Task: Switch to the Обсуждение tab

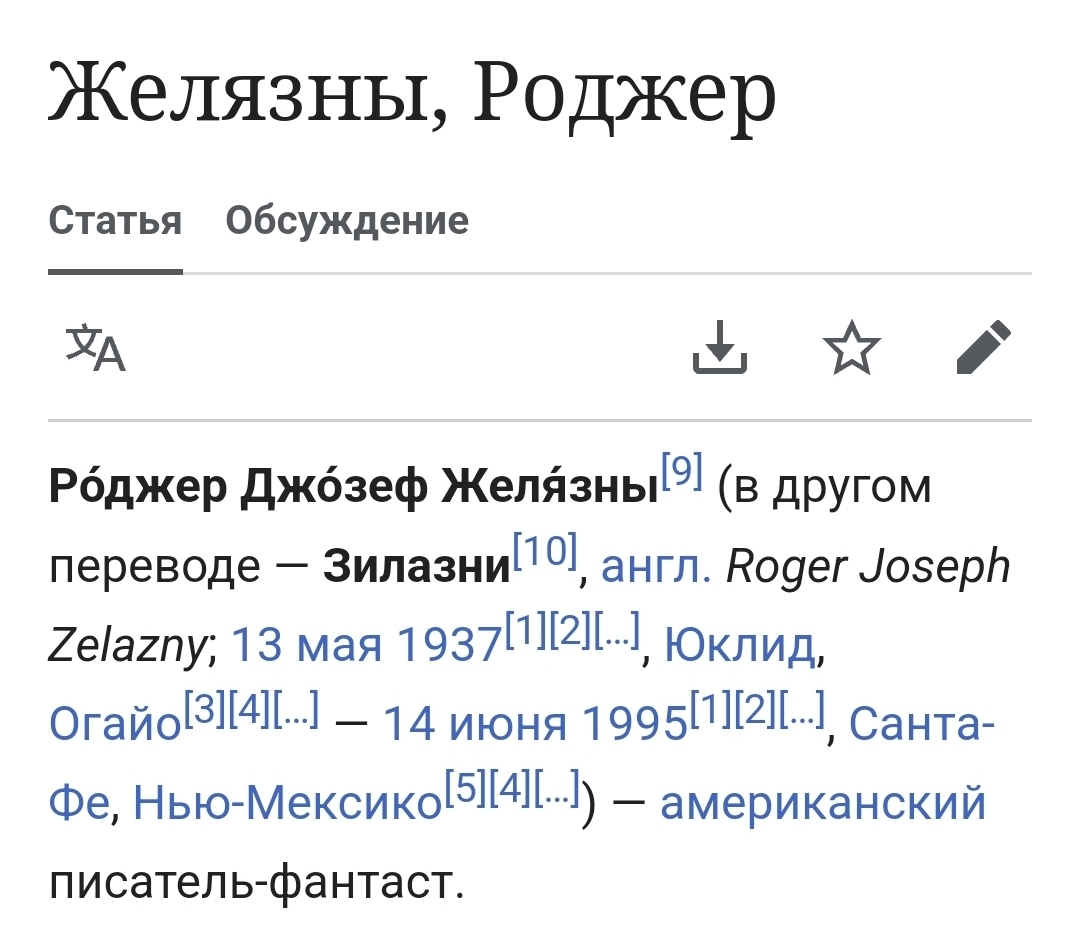Action: (x=347, y=221)
